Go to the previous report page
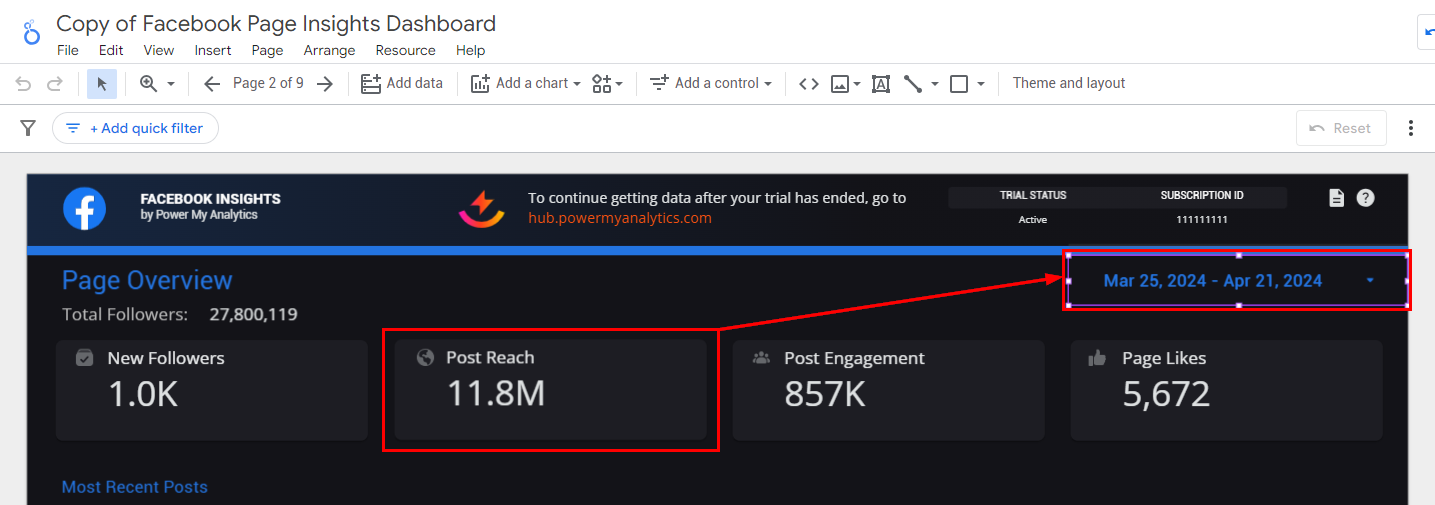Image resolution: width=1435 pixels, height=505 pixels. coord(211,84)
